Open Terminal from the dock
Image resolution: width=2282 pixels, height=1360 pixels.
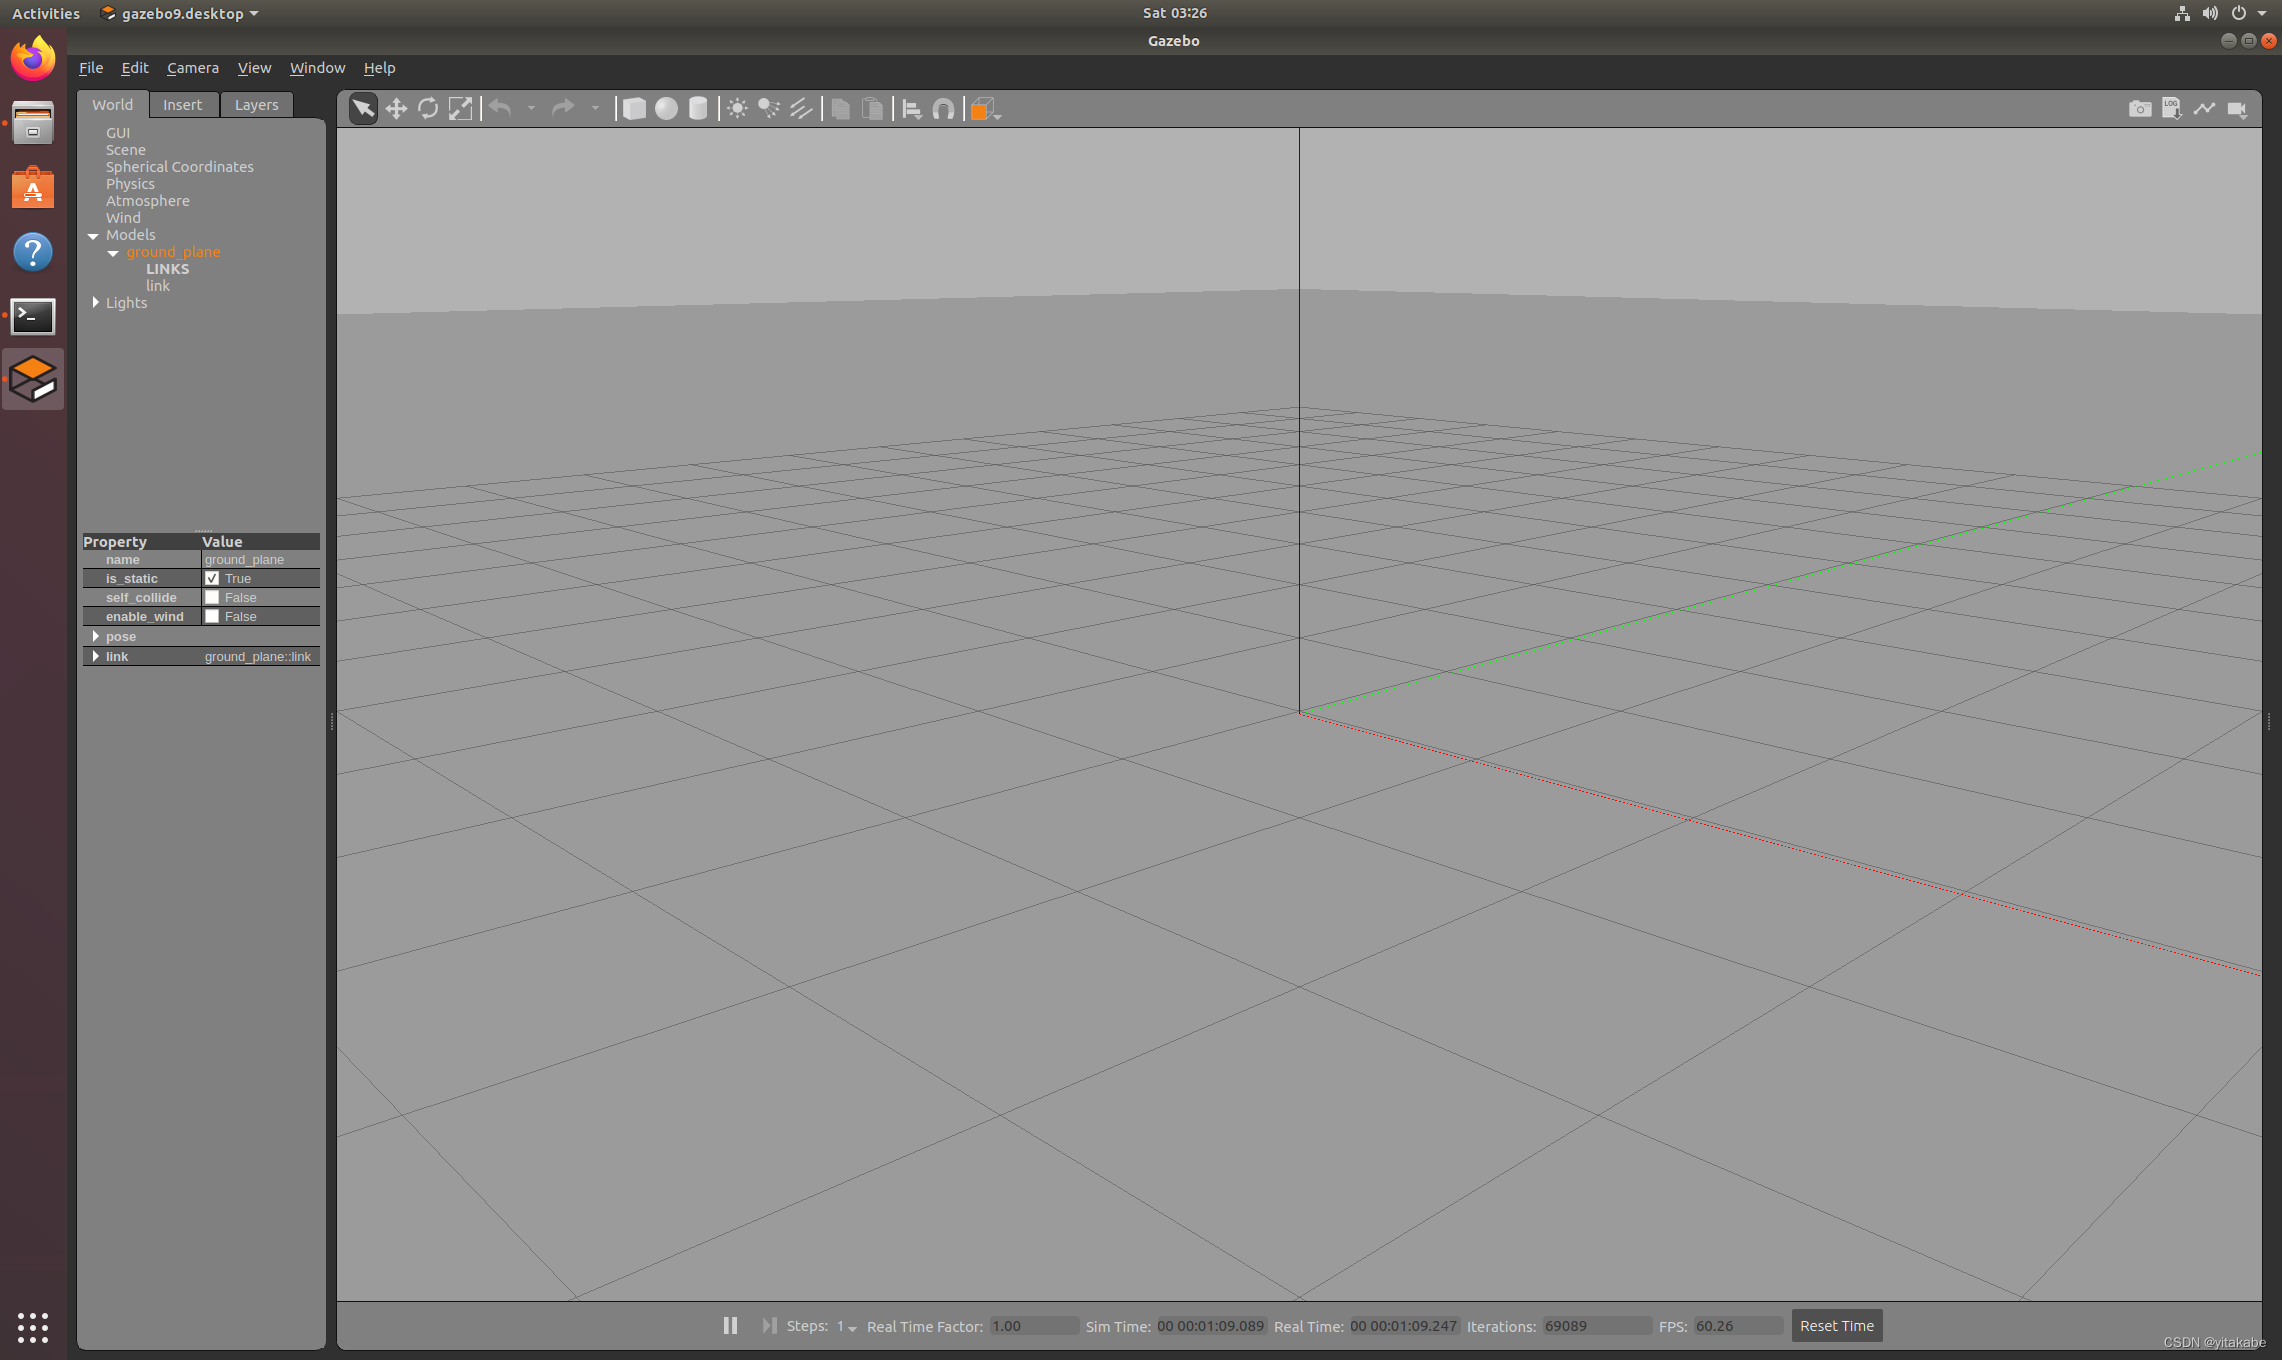tap(33, 316)
